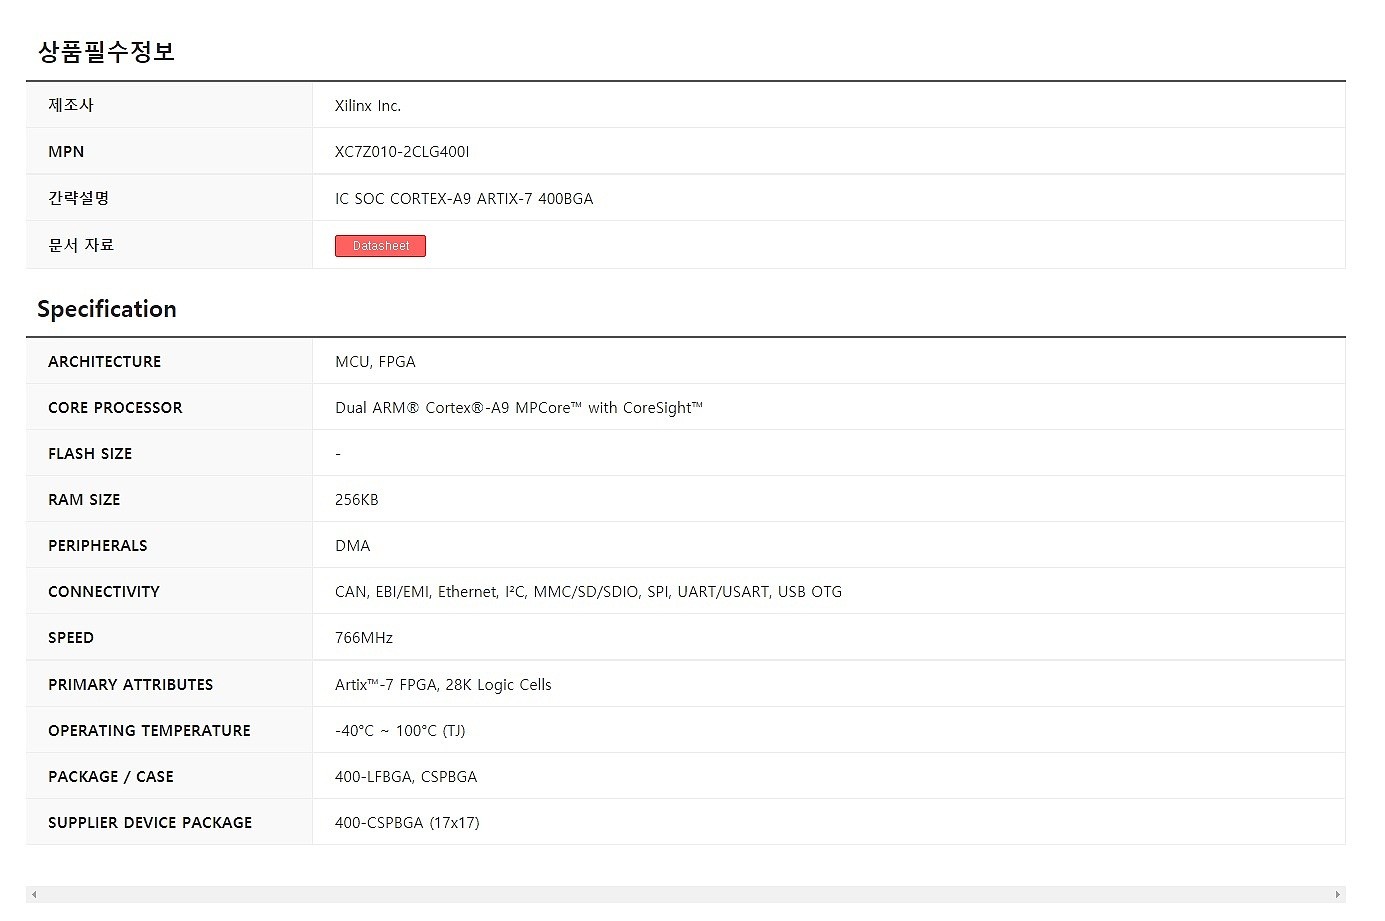Click the CONNECTIVITY label

(104, 592)
